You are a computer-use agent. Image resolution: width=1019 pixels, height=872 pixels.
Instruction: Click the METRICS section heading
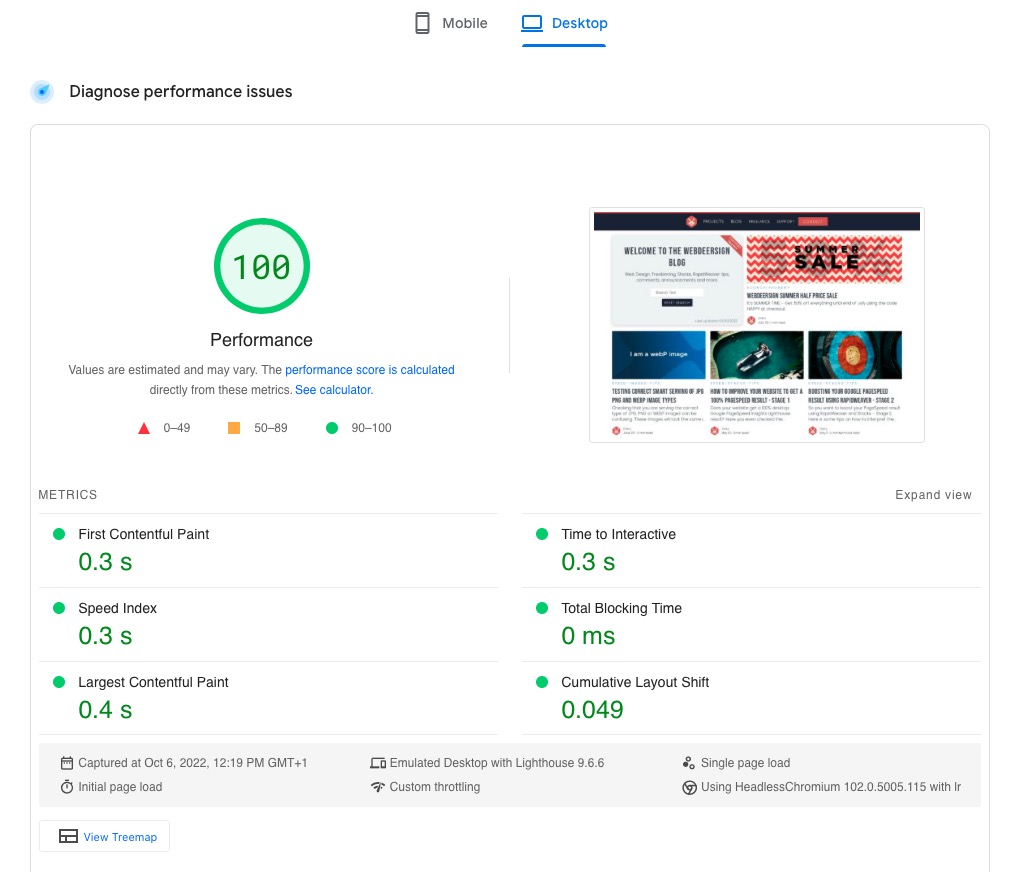click(x=68, y=495)
